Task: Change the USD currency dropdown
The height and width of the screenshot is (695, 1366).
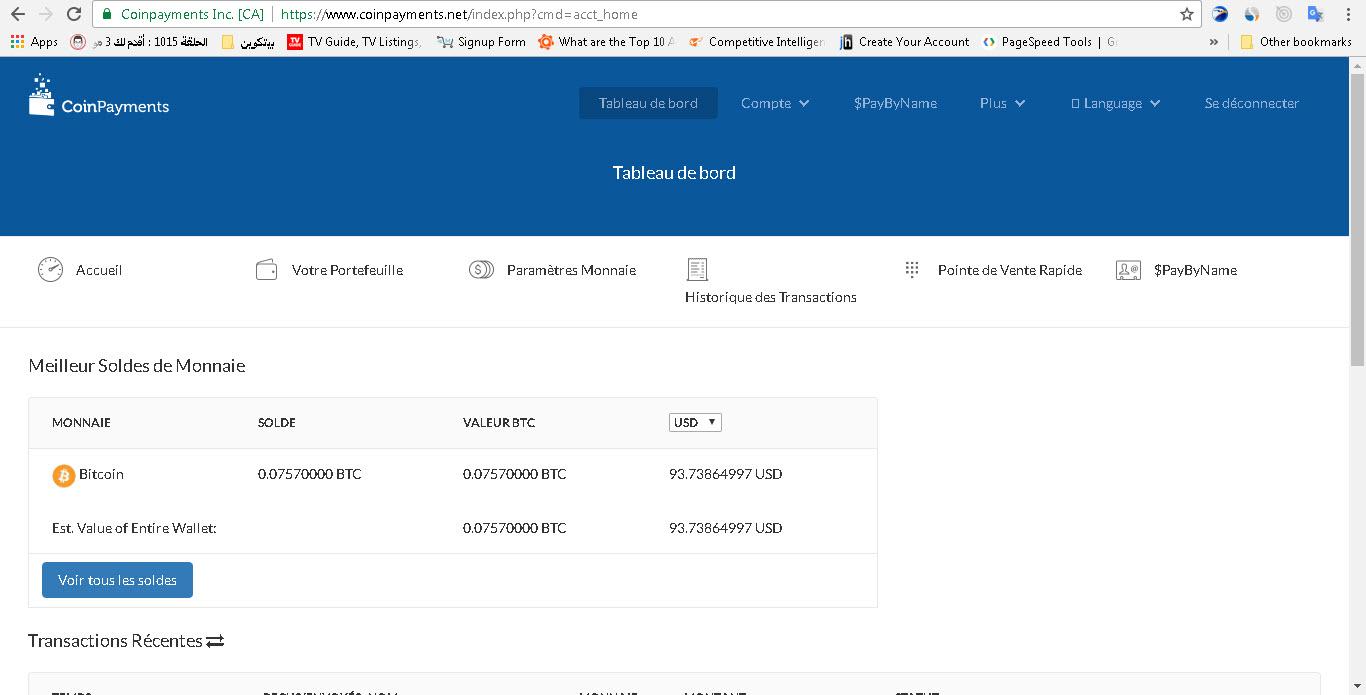Action: coord(695,422)
